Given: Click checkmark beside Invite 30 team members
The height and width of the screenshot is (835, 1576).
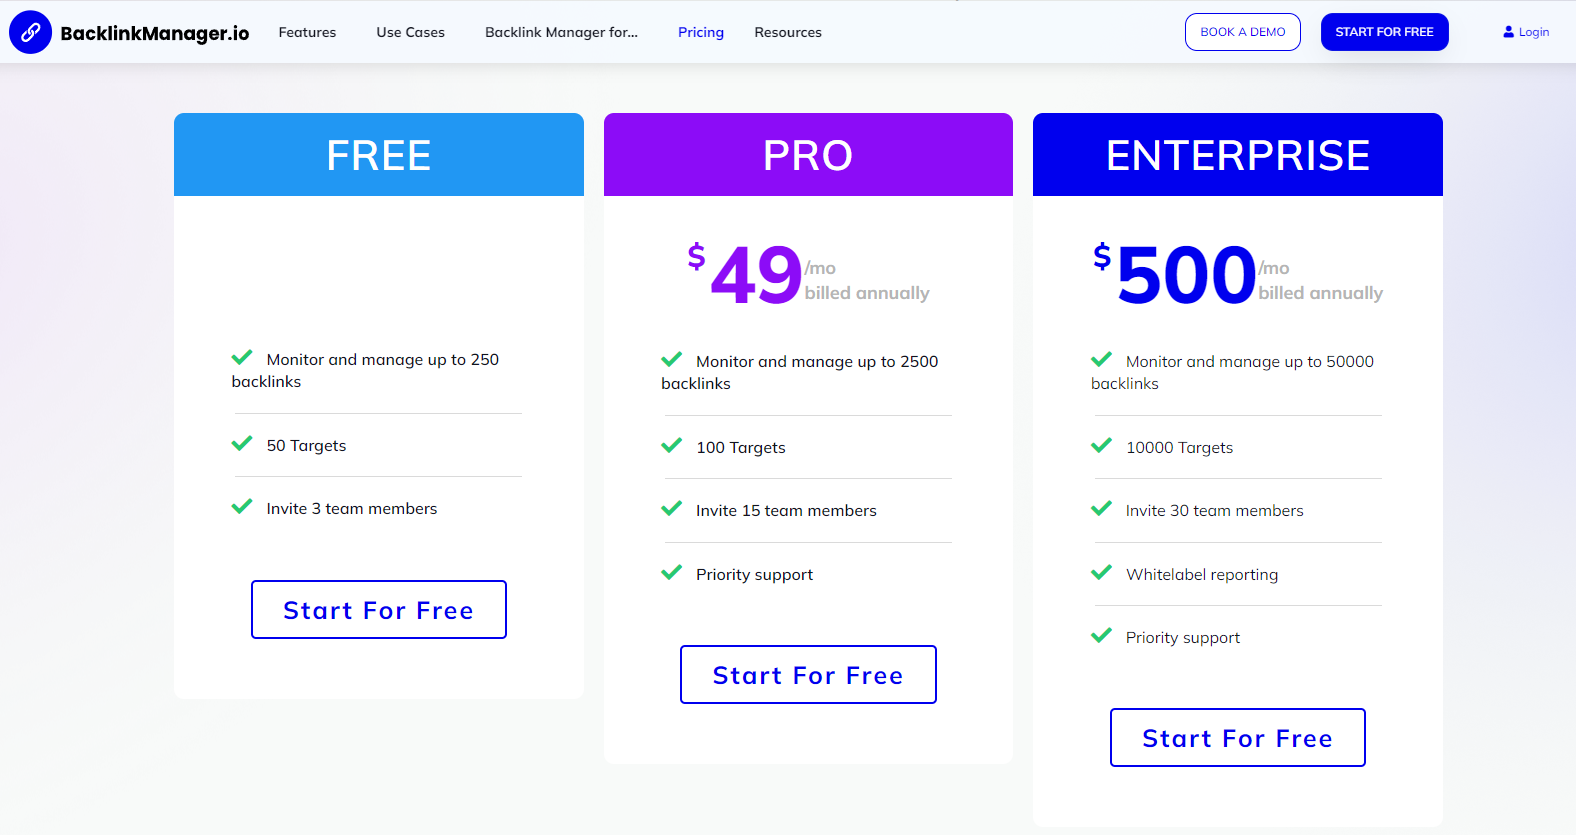Looking at the screenshot, I should (x=1101, y=508).
